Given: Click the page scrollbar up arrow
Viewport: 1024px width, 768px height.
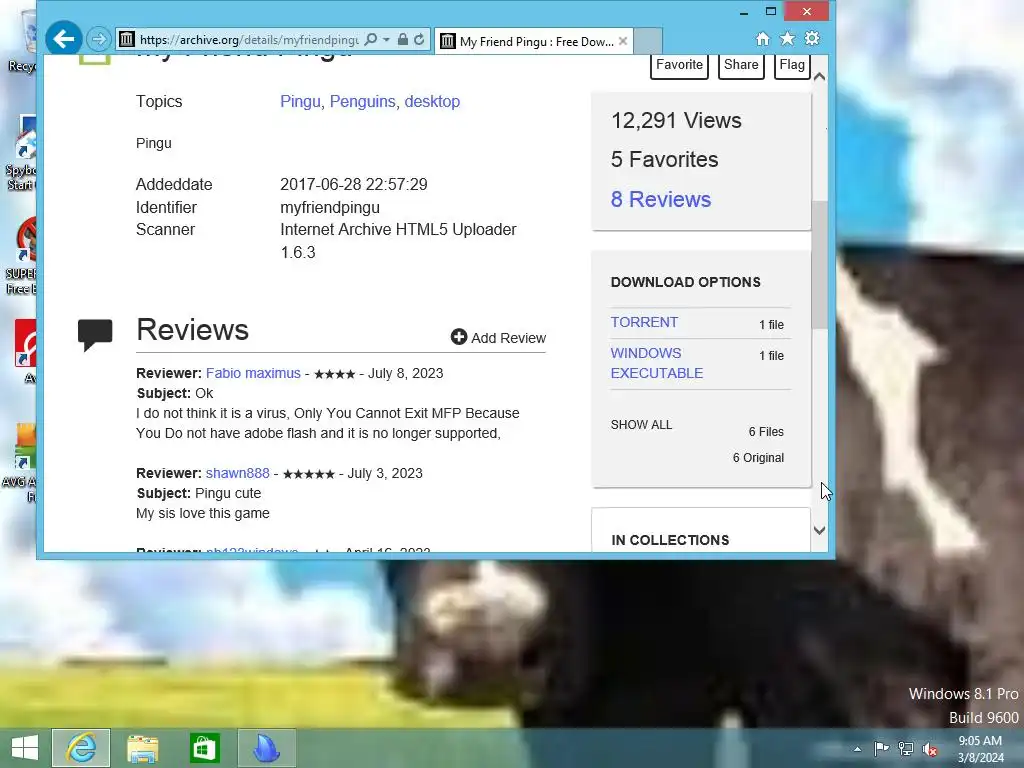Looking at the screenshot, I should tap(820, 77).
